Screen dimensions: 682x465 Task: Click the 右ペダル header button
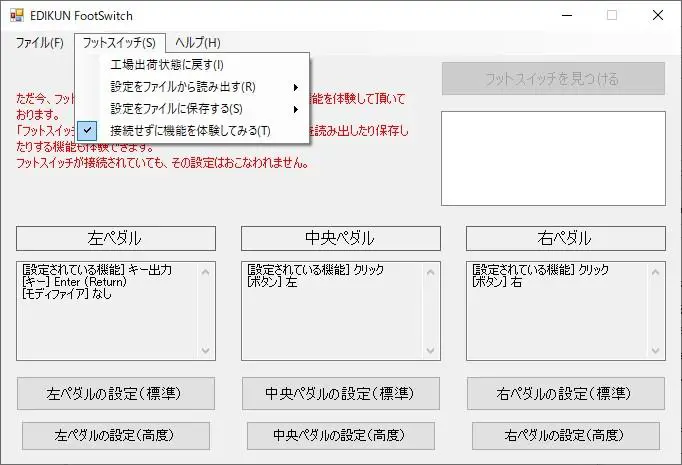565,238
